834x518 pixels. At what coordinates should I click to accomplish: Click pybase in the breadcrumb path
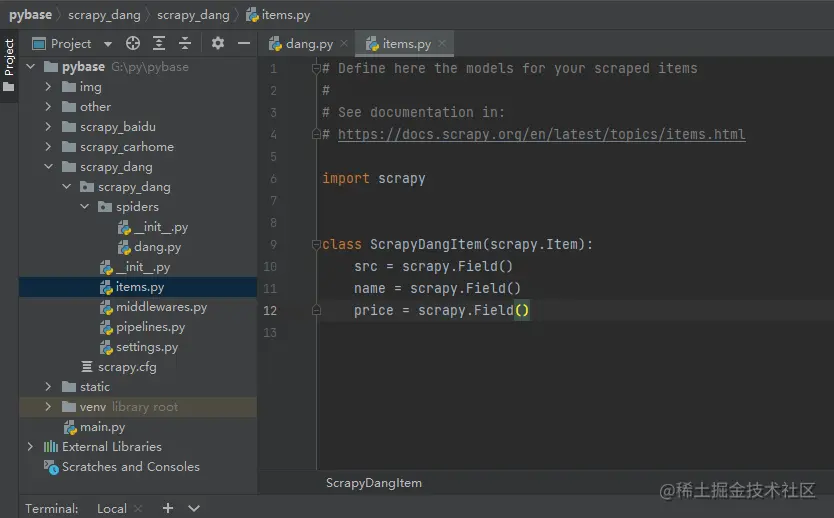click(x=30, y=15)
